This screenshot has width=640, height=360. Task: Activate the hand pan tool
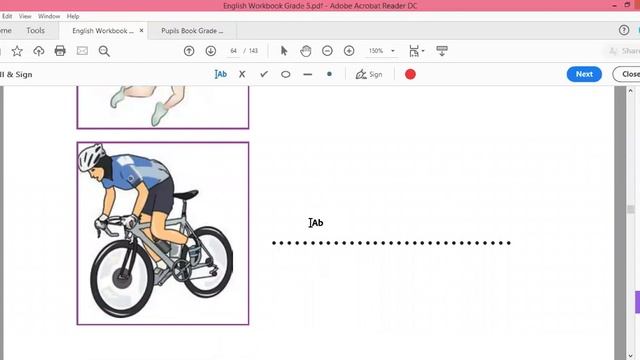pyautogui.click(x=305, y=51)
